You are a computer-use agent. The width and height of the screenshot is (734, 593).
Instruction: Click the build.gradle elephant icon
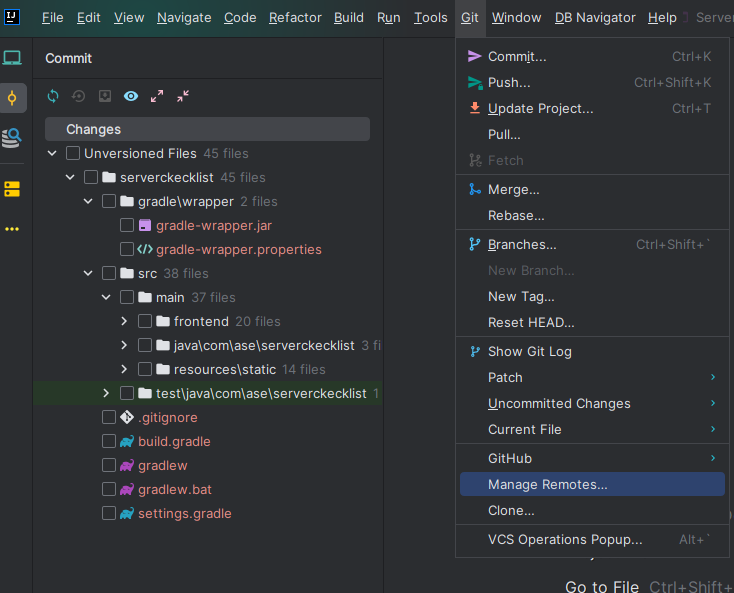pos(127,441)
